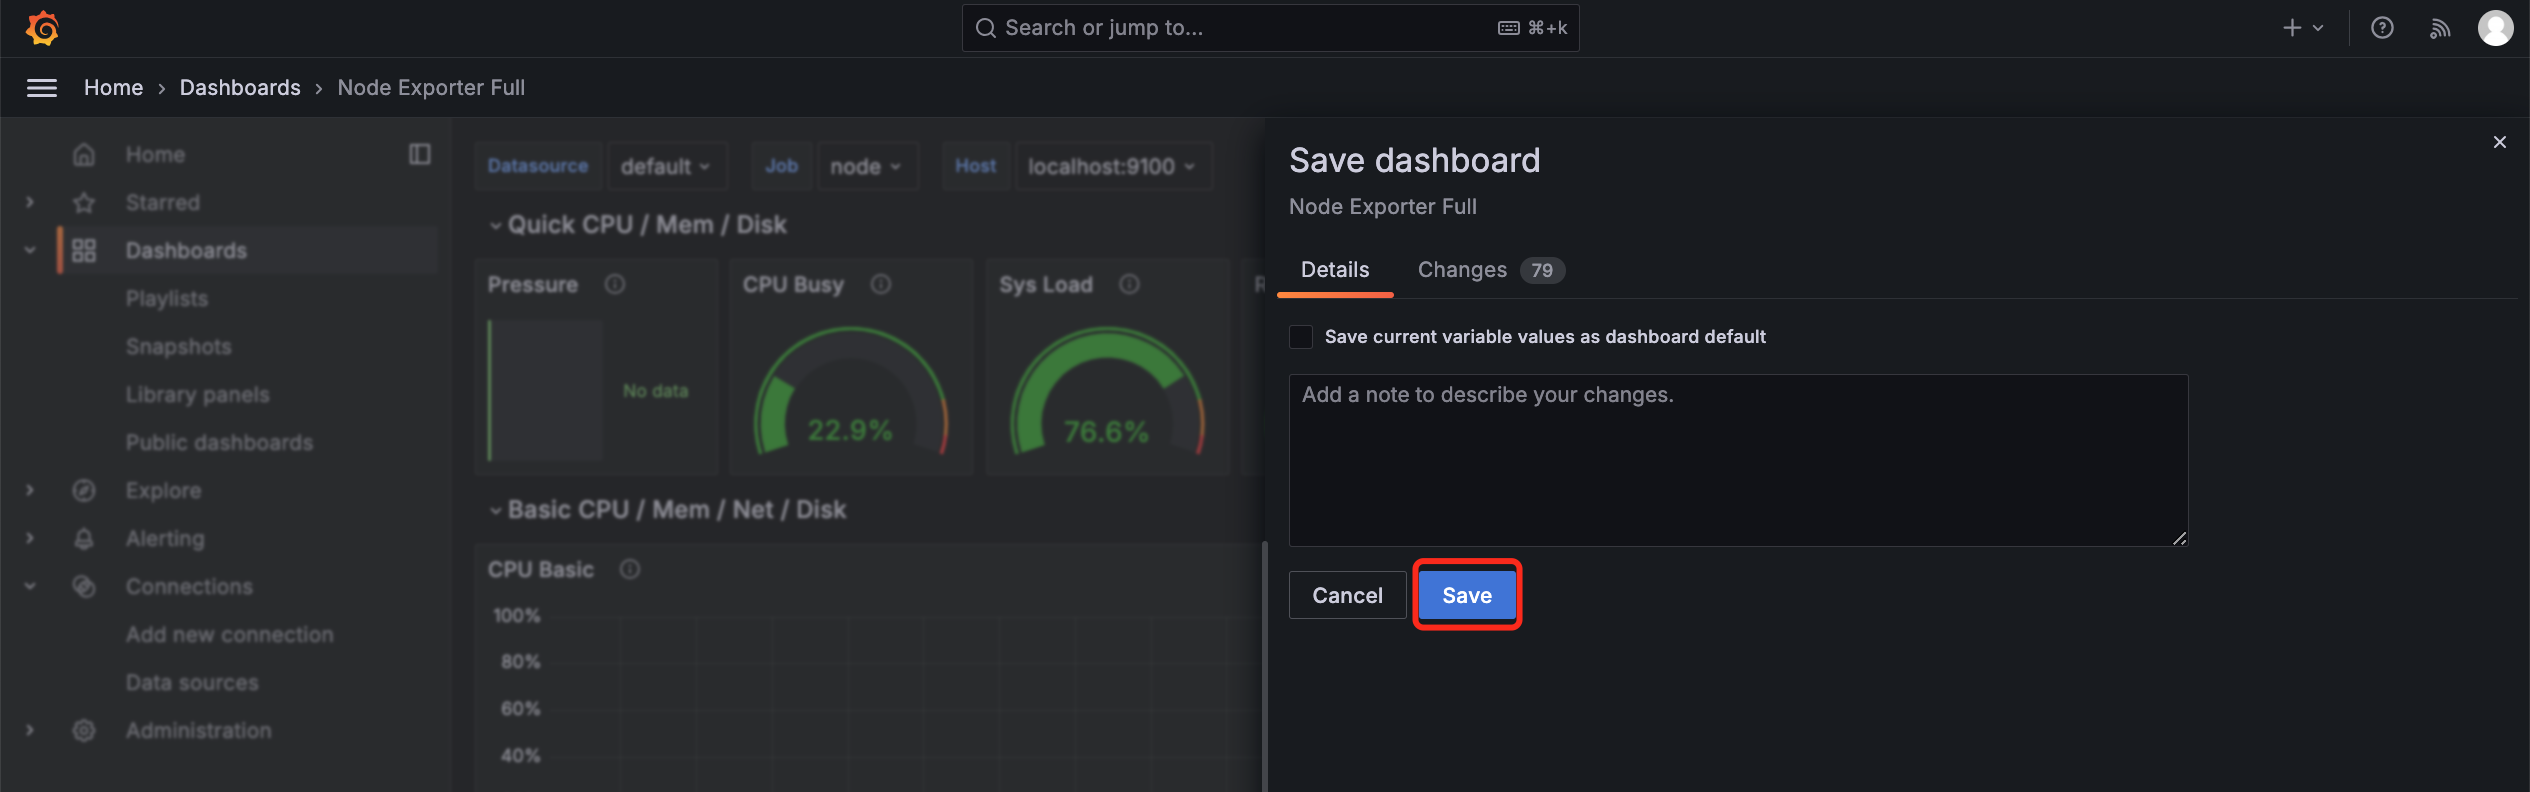This screenshot has width=2530, height=792.
Task: Close the Save dashboard drawer
Action: click(2499, 142)
